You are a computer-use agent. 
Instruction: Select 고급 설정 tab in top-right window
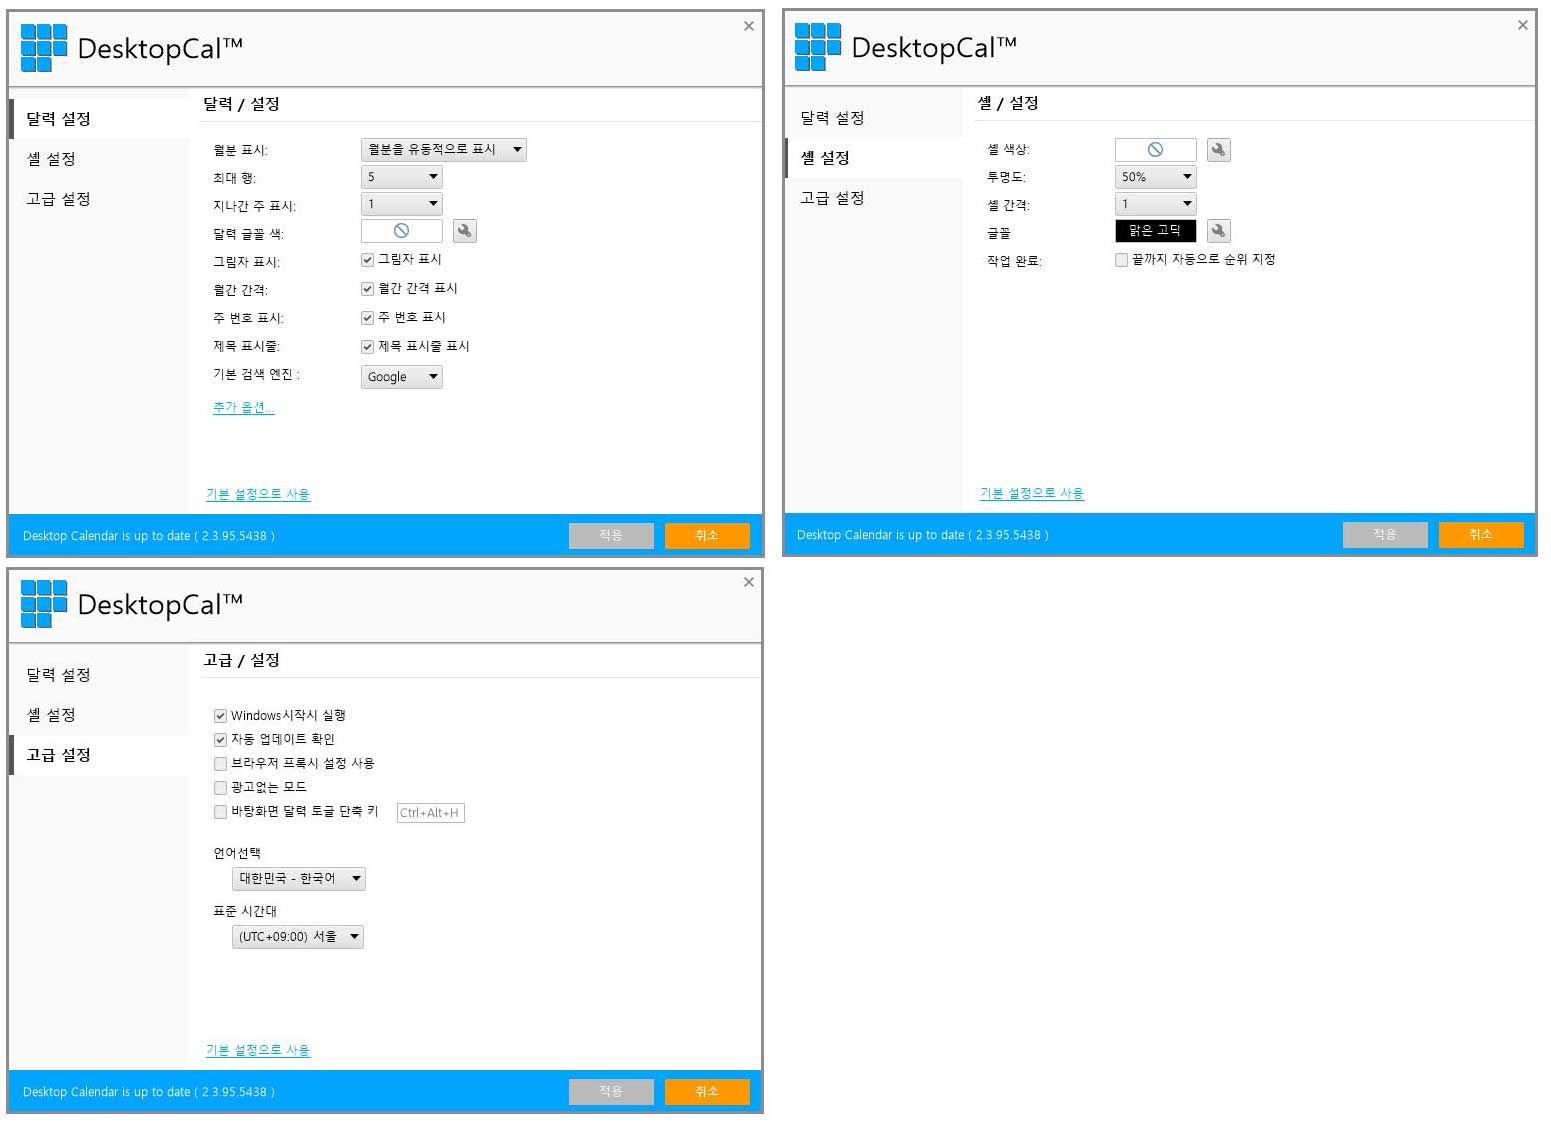(873, 198)
